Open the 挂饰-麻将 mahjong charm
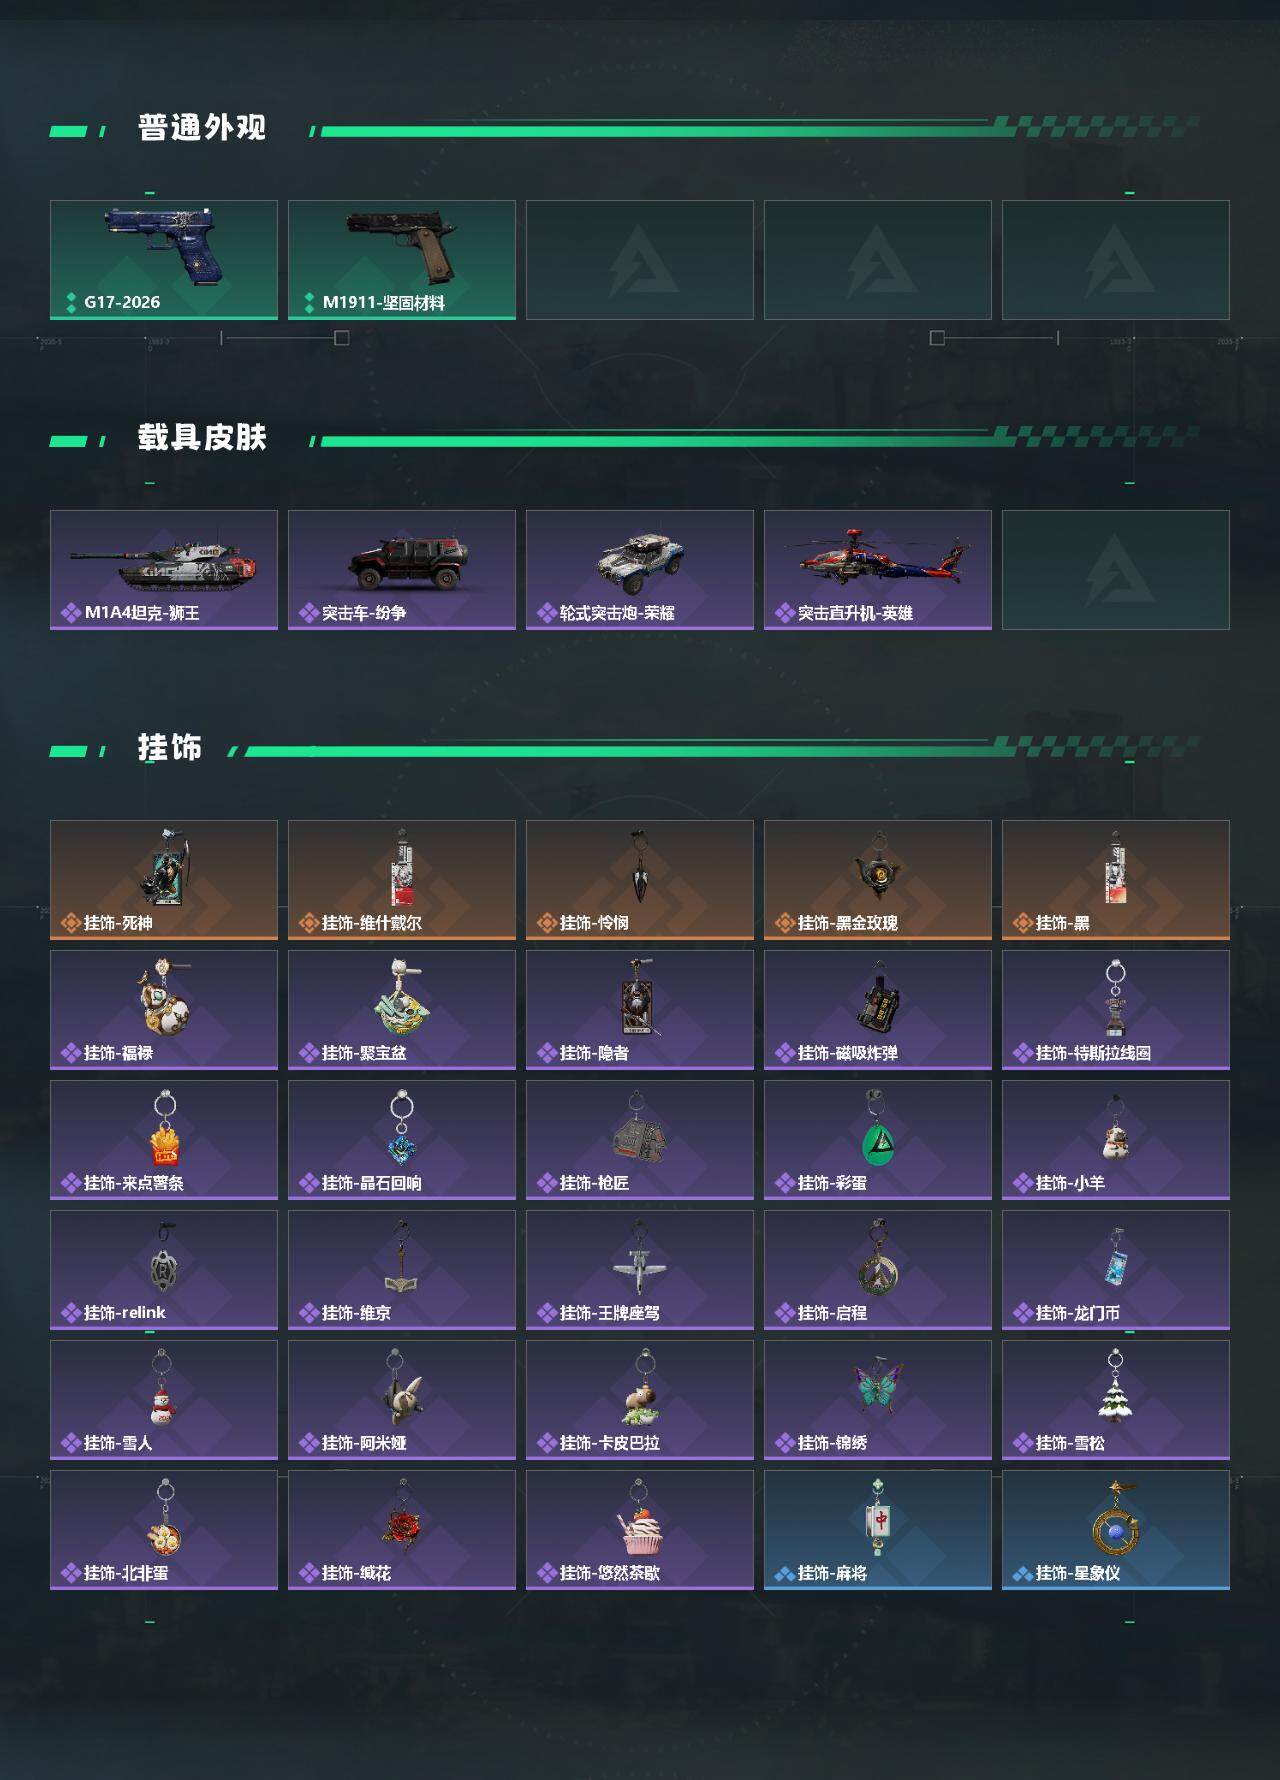 [x=878, y=1530]
